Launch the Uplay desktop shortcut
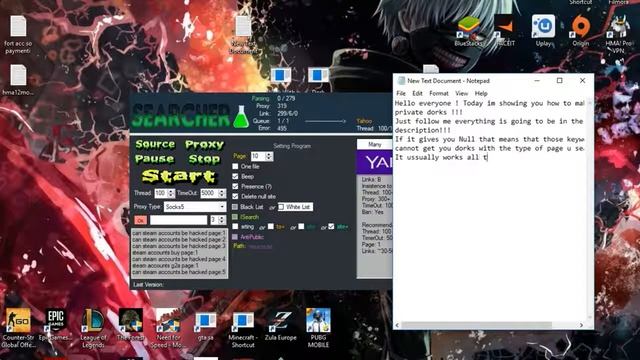Image resolution: width=640 pixels, height=360 pixels. [543, 31]
